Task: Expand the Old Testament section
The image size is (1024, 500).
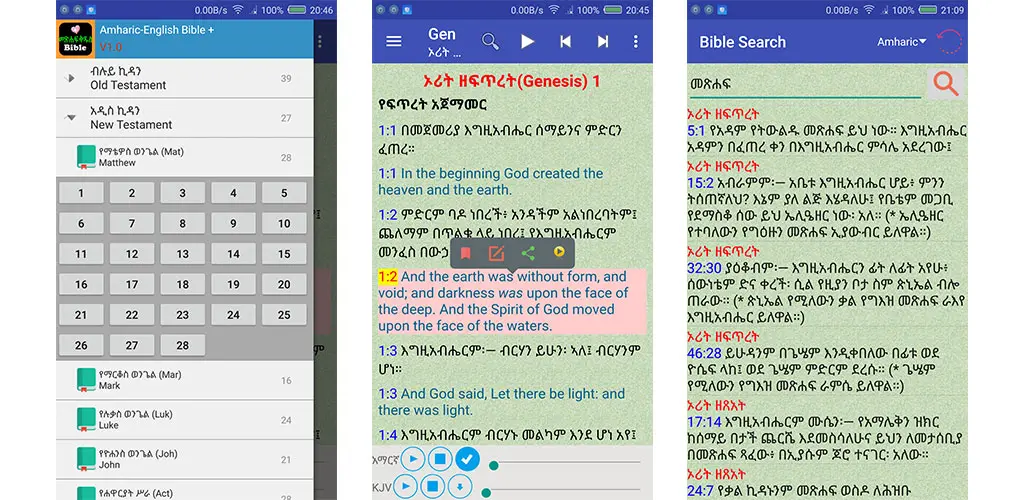Action: 185,78
